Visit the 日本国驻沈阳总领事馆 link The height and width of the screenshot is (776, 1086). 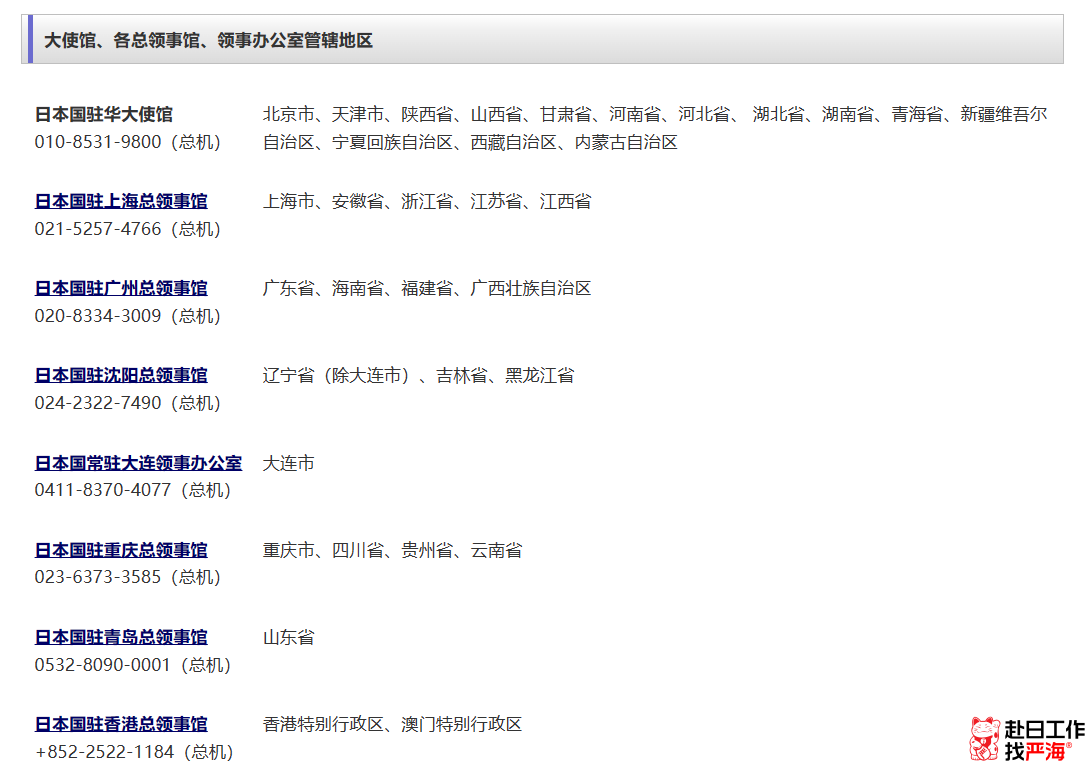pyautogui.click(x=121, y=376)
